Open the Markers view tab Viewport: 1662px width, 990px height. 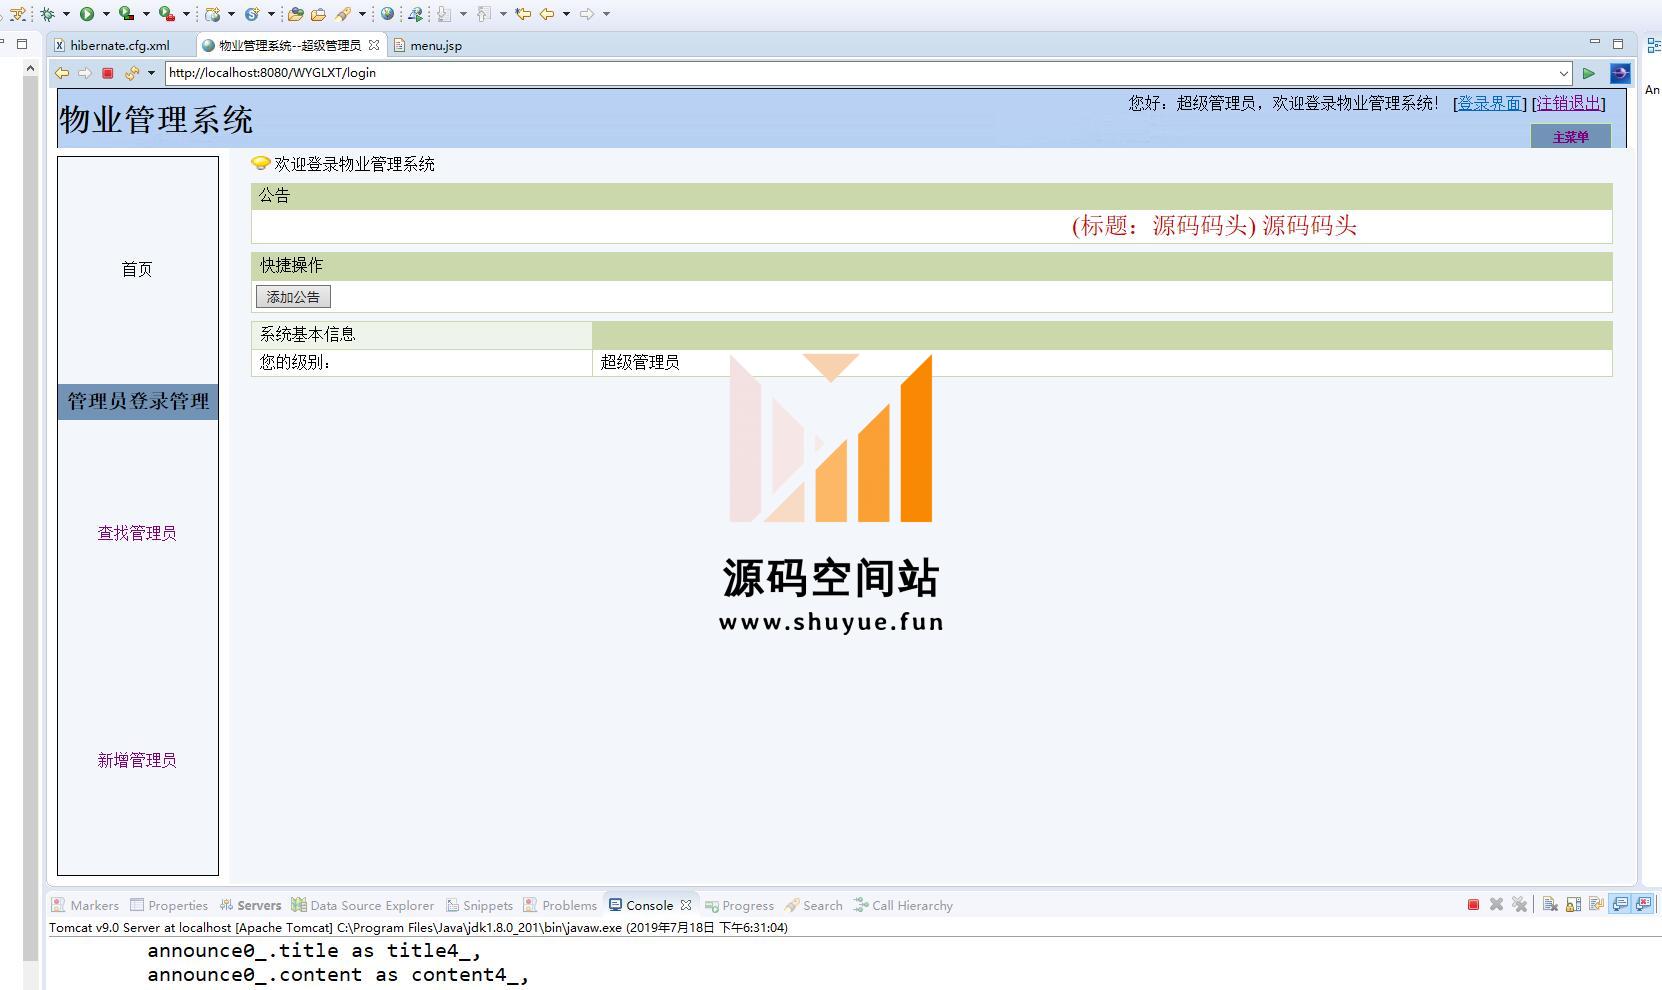click(85, 905)
